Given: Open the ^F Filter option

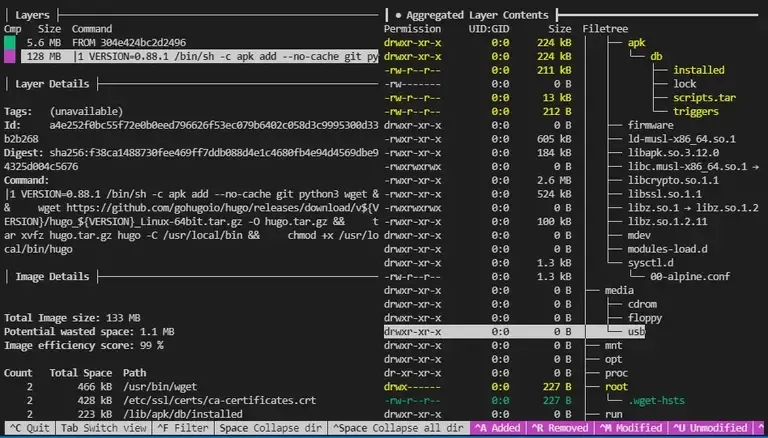Looking at the screenshot, I should click(182, 428).
